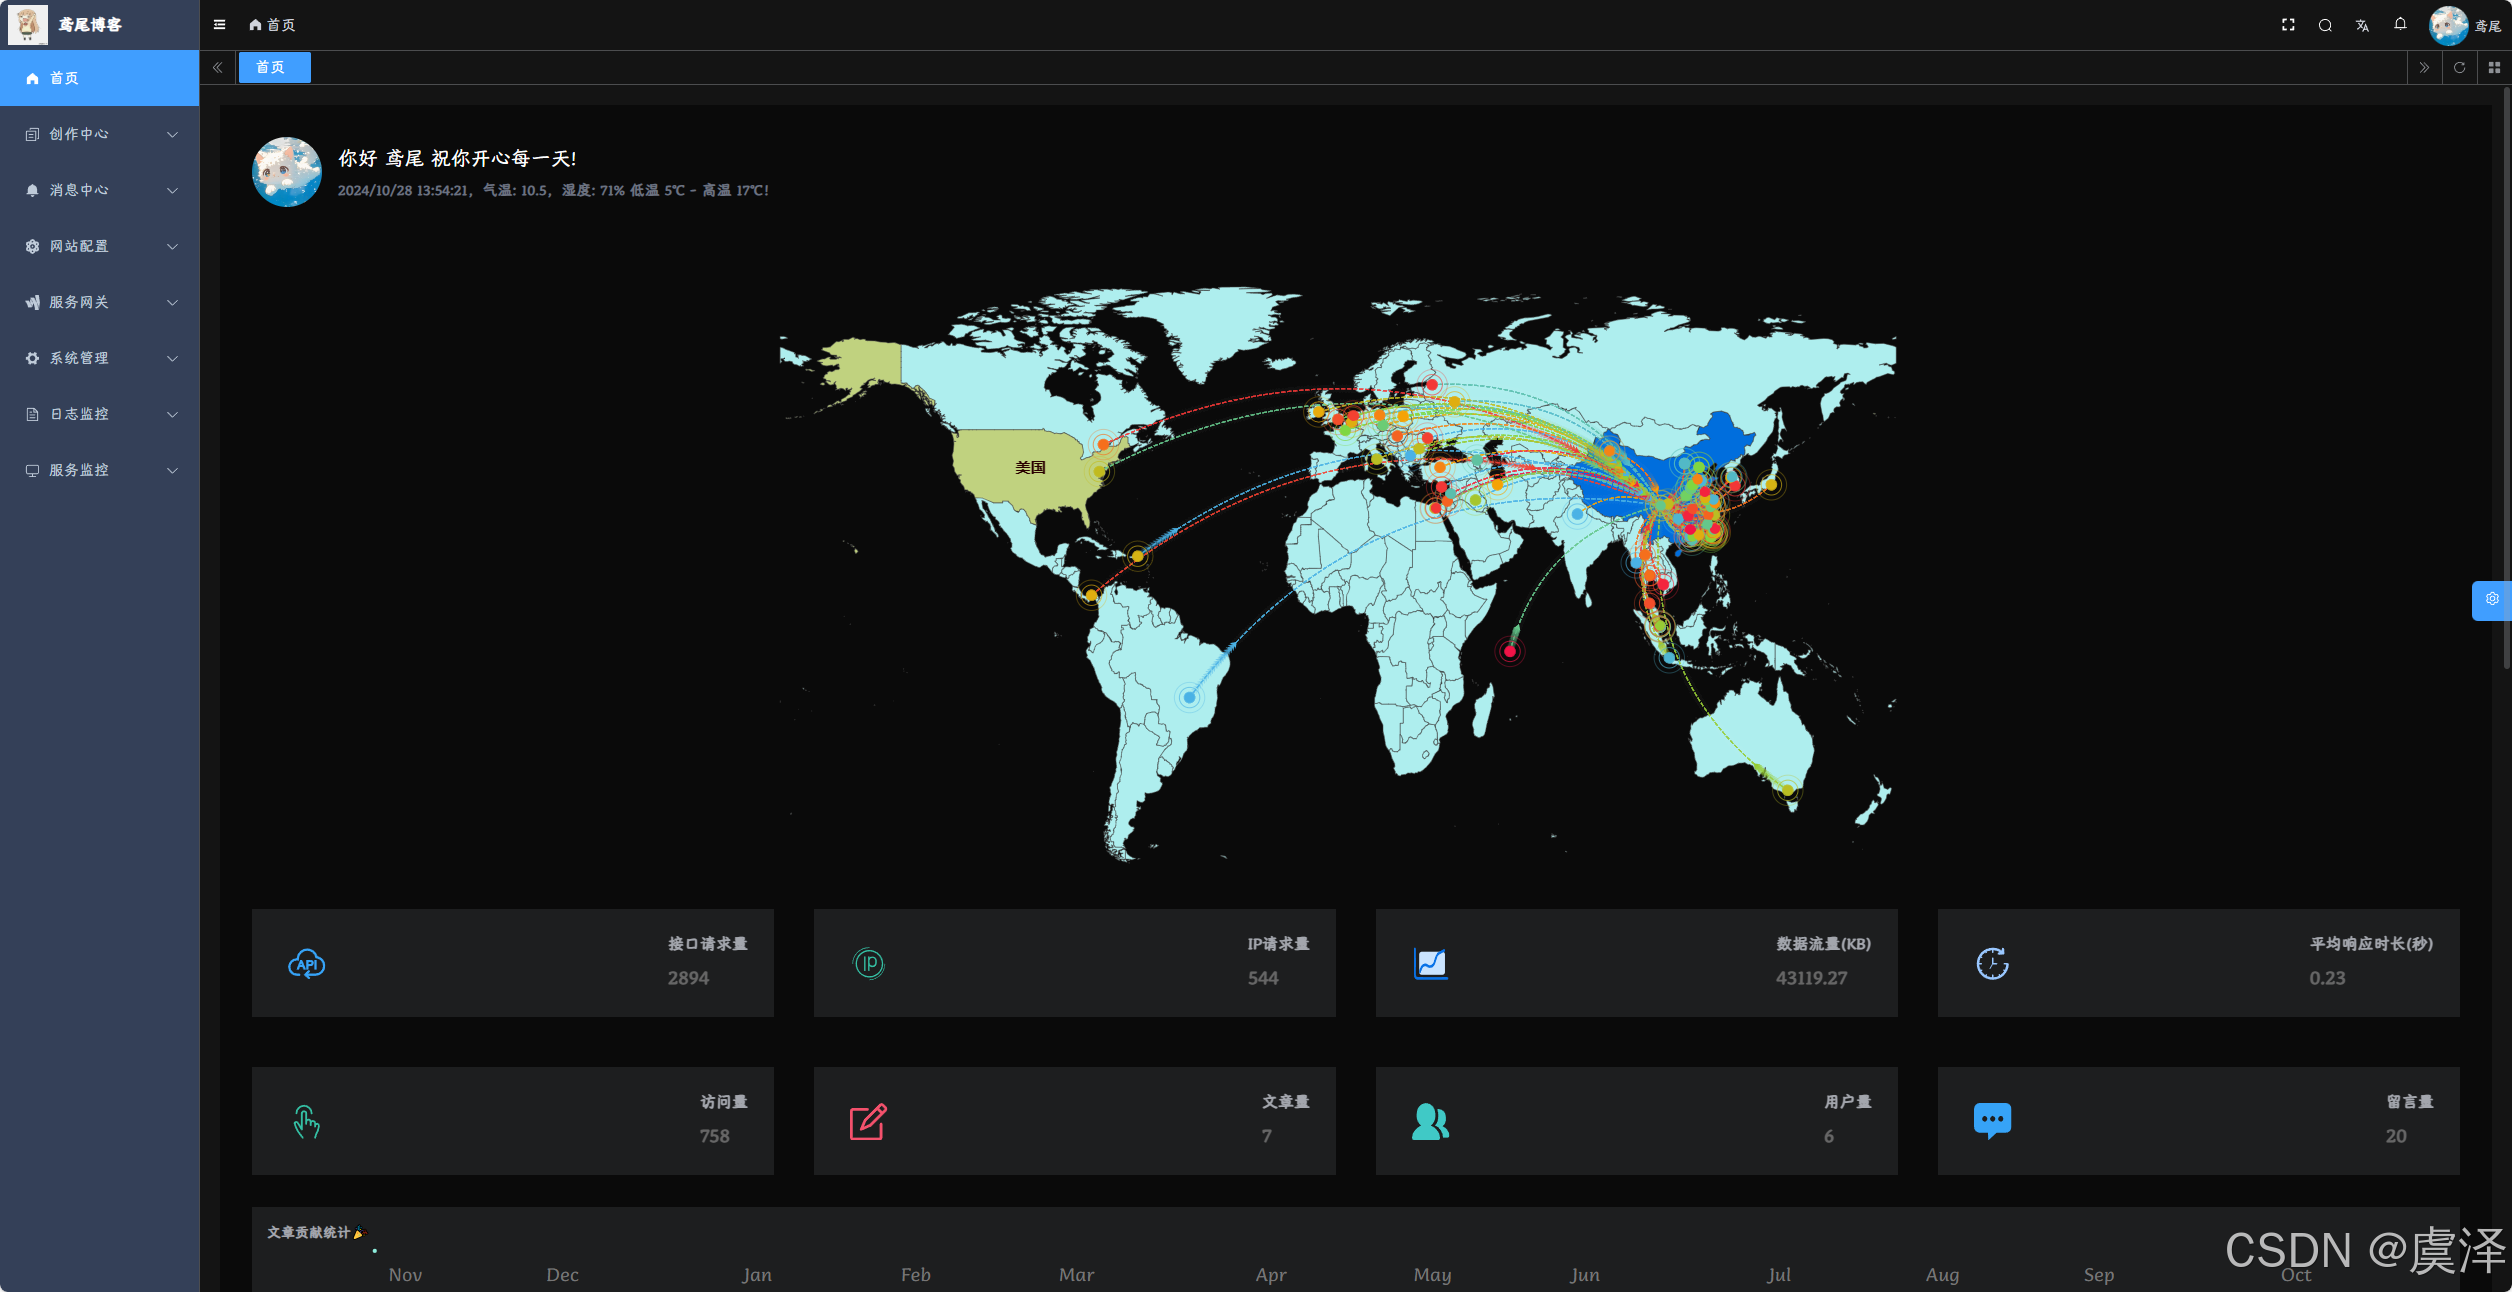Viewport: 2512px width, 1292px height.
Task: Click the Australia marker on the map
Action: click(1787, 790)
